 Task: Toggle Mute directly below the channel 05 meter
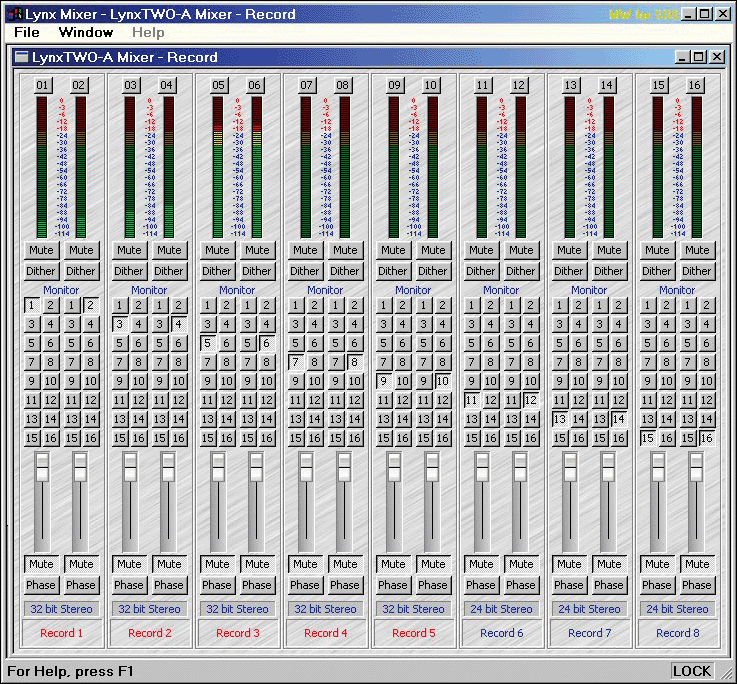pyautogui.click(x=217, y=250)
